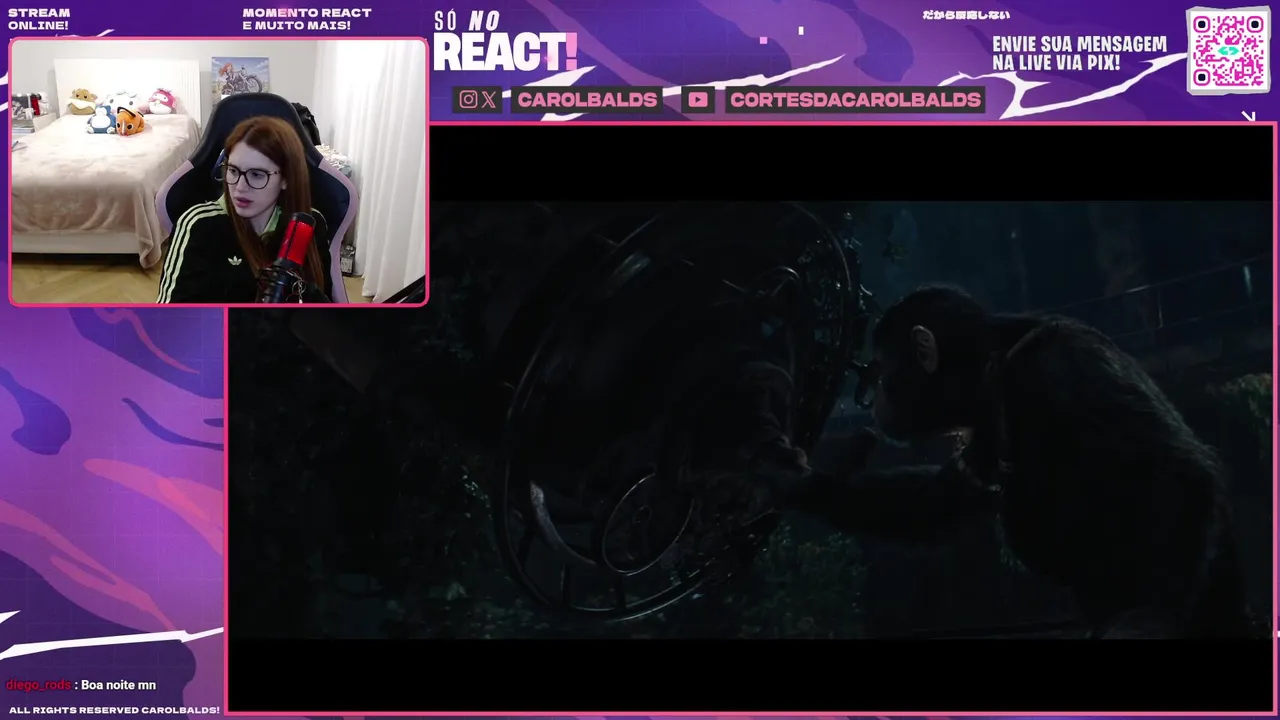The image size is (1280, 720).
Task: Click ENVIE SUA MENSAGEM NA LIVE VIA PIX!
Action: pos(1080,54)
